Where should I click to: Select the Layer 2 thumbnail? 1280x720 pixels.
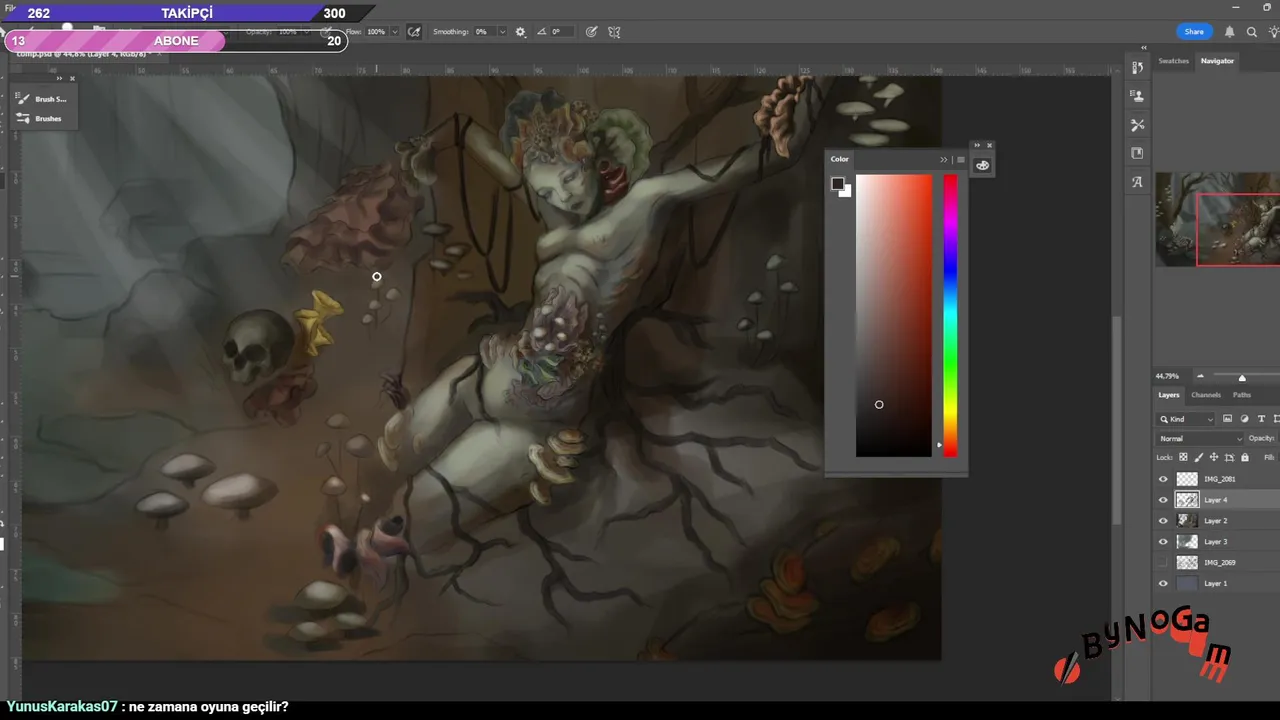pyautogui.click(x=1187, y=521)
